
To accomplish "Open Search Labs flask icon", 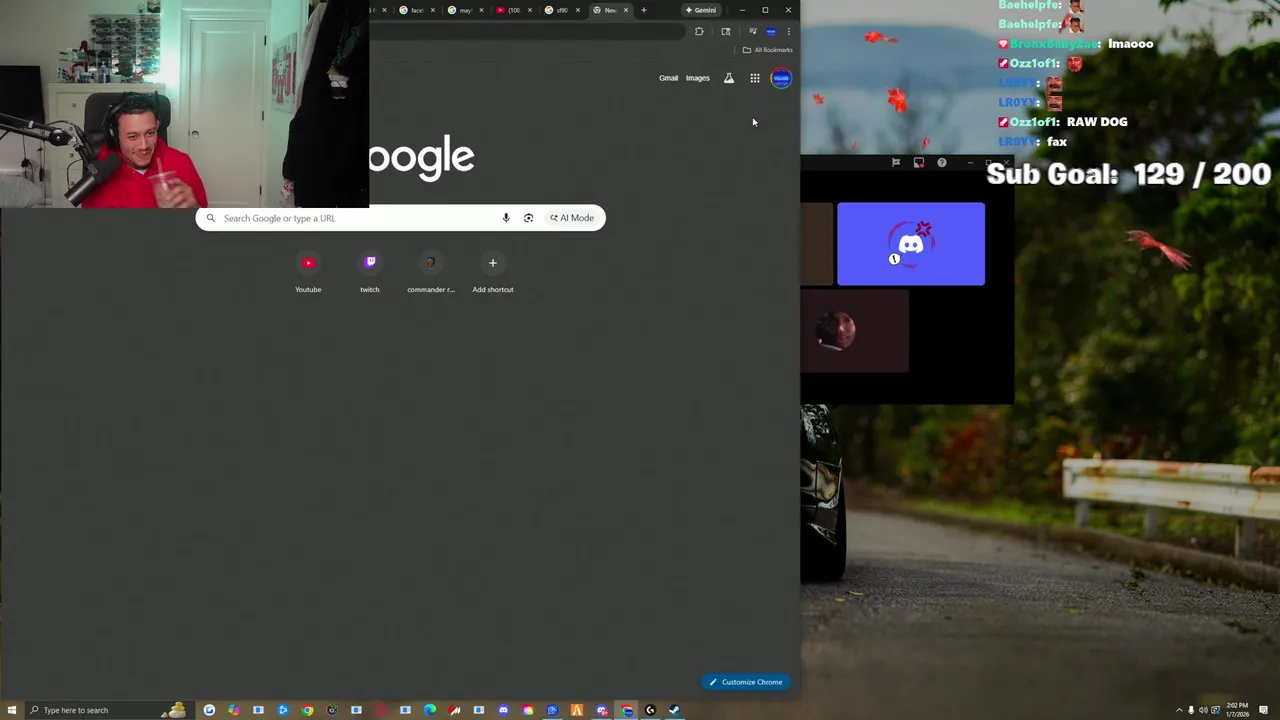I will [x=729, y=78].
